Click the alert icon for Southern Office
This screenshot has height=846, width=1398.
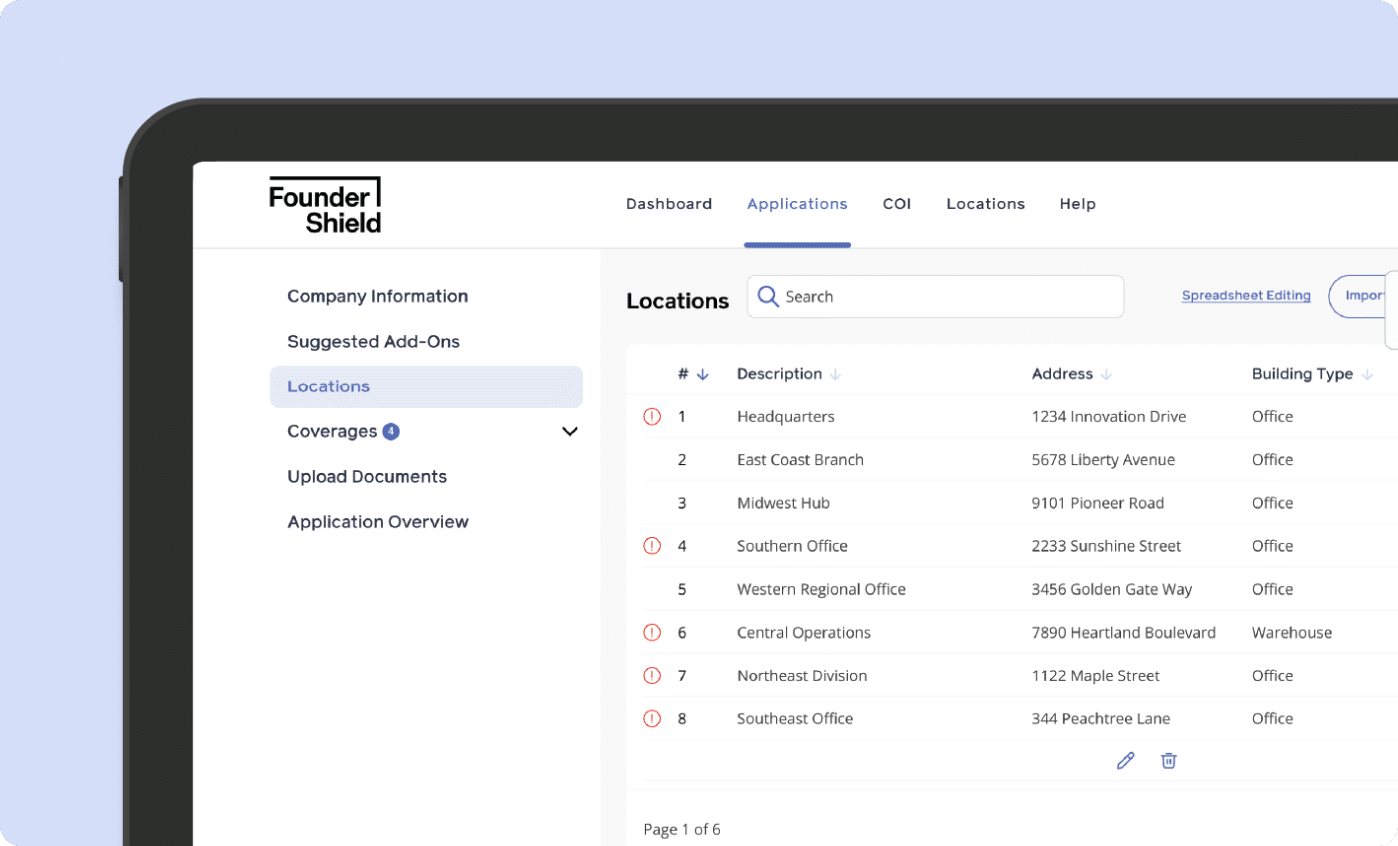coord(652,546)
